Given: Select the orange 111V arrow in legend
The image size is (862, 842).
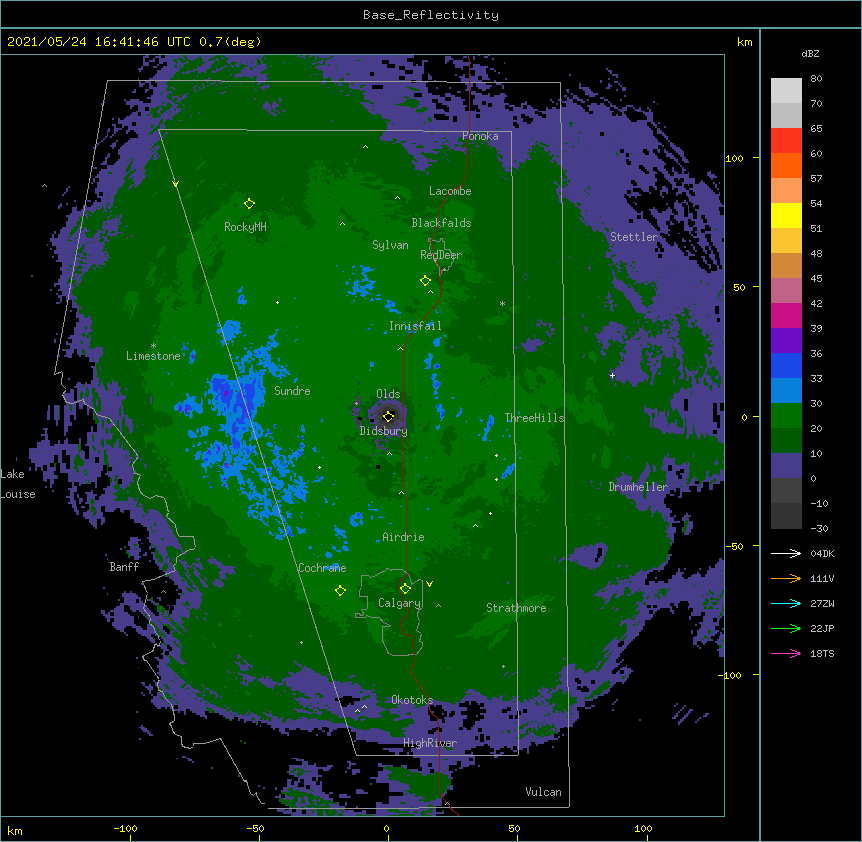Looking at the screenshot, I should point(786,578).
